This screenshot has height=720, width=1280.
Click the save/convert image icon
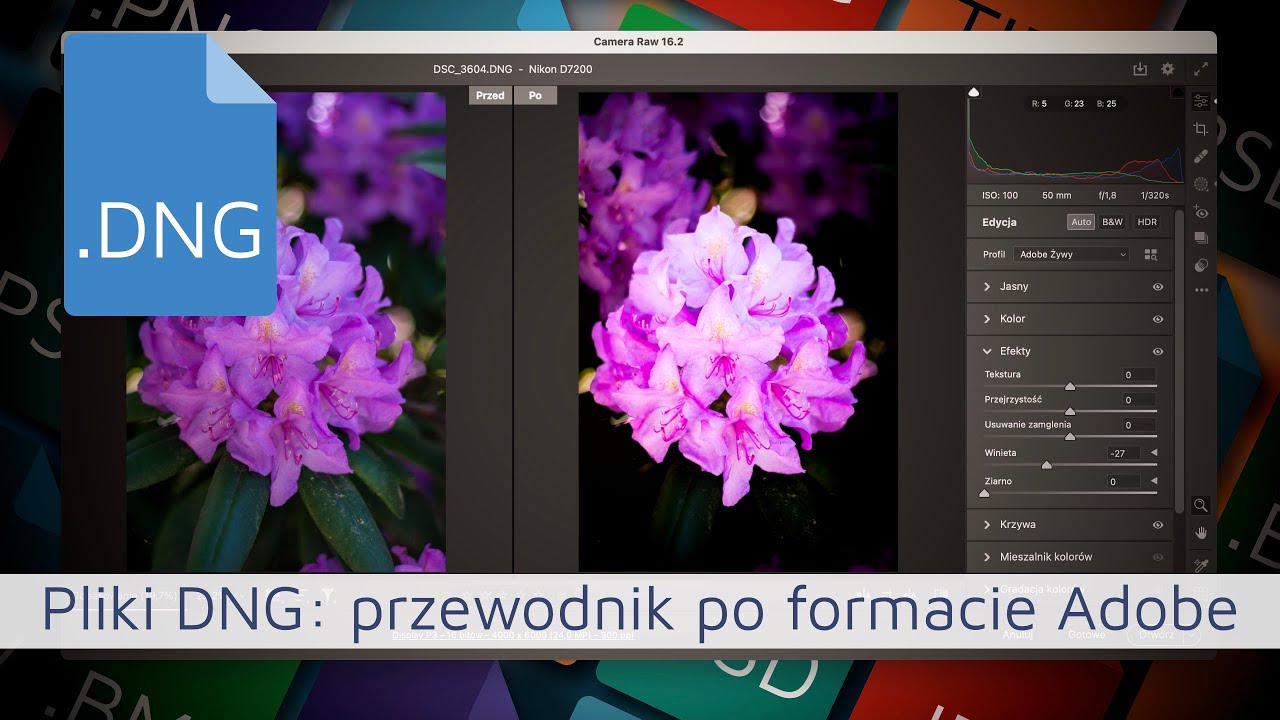1140,69
